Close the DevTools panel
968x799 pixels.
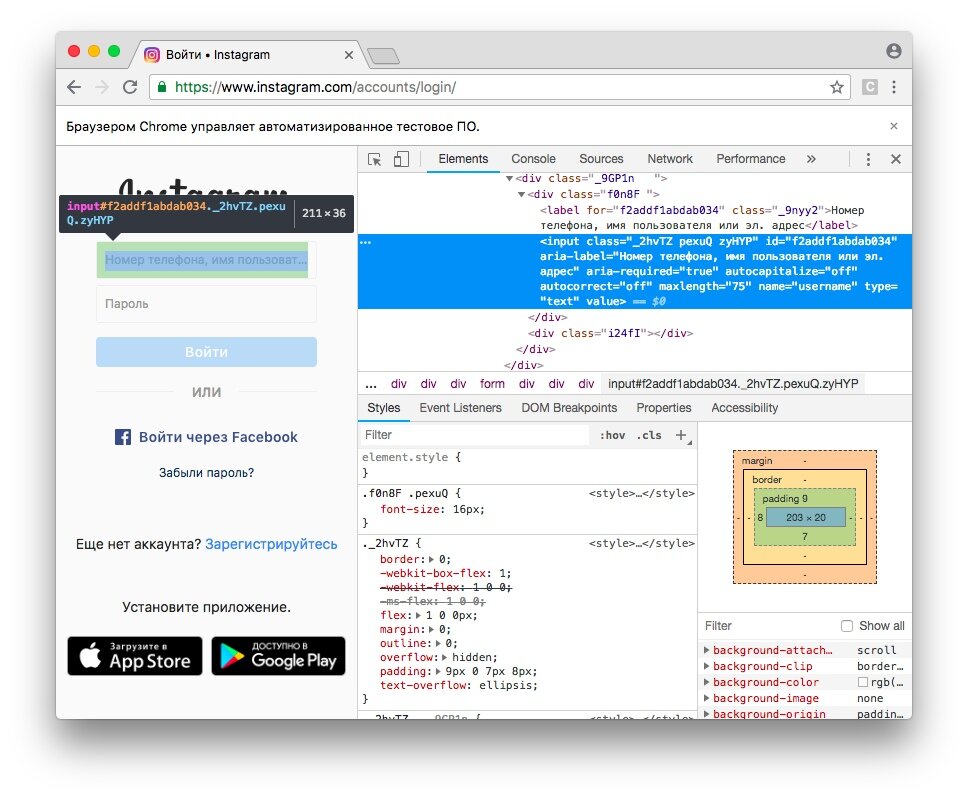[x=896, y=159]
